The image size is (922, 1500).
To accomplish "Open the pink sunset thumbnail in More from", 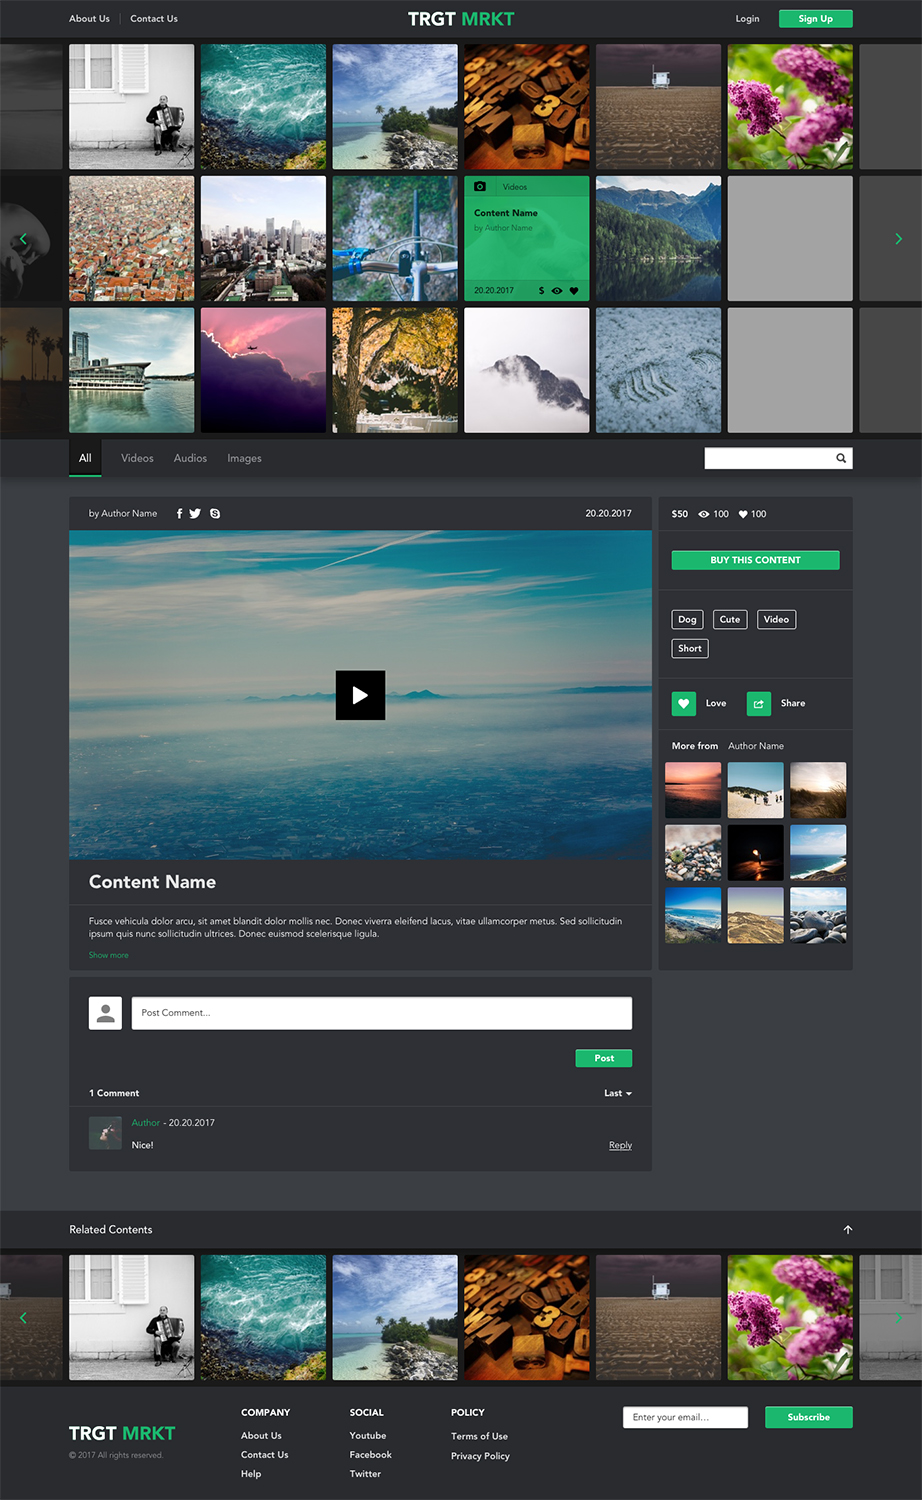I will coord(693,790).
